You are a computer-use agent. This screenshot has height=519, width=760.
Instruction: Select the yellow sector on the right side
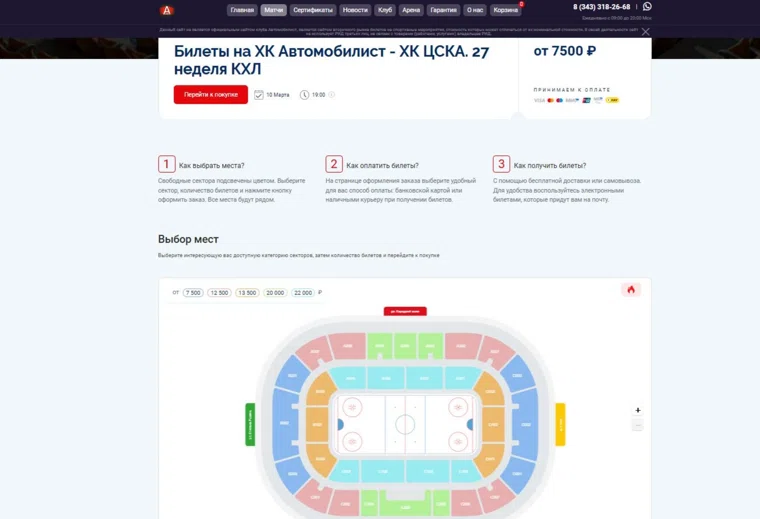(560, 424)
